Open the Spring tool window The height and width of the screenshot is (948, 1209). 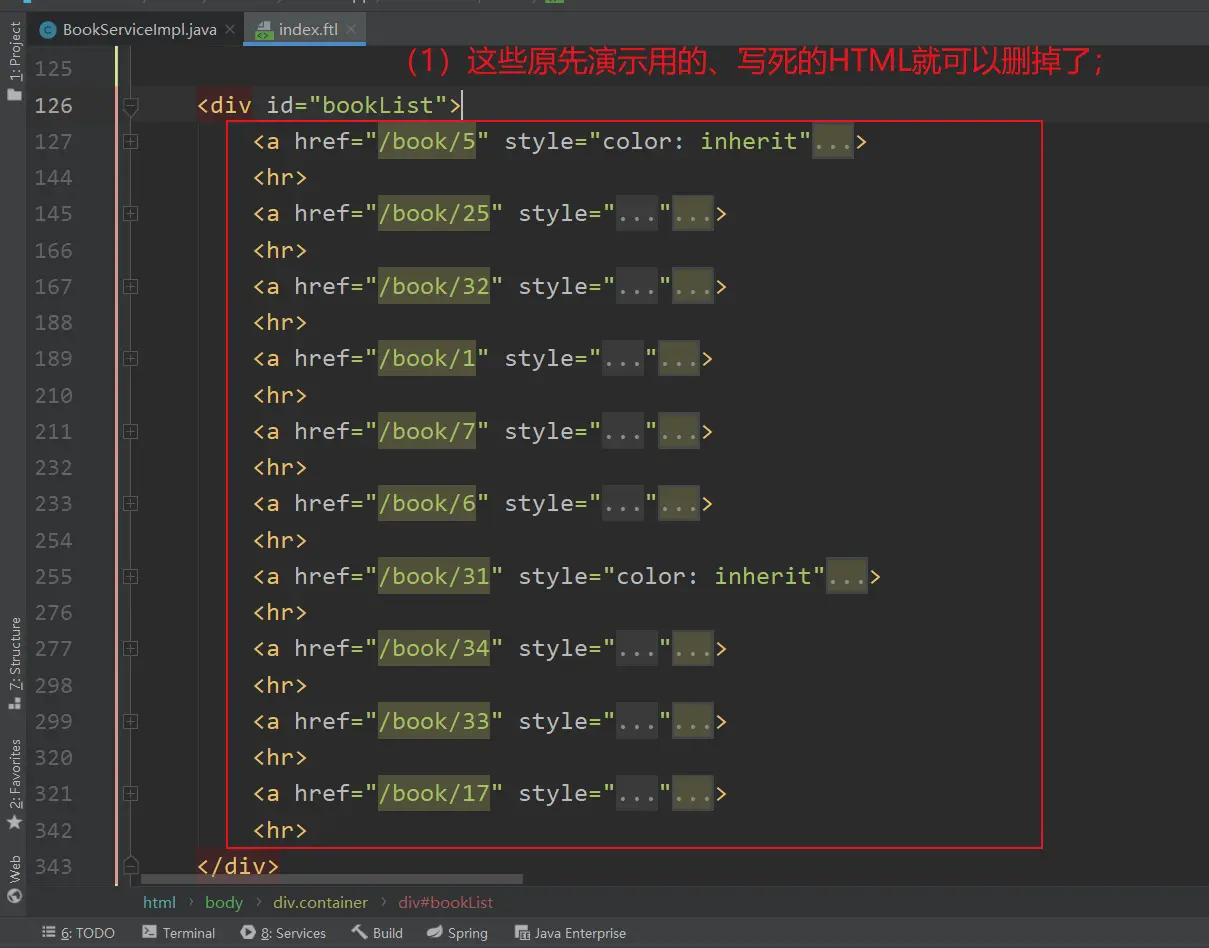point(457,933)
